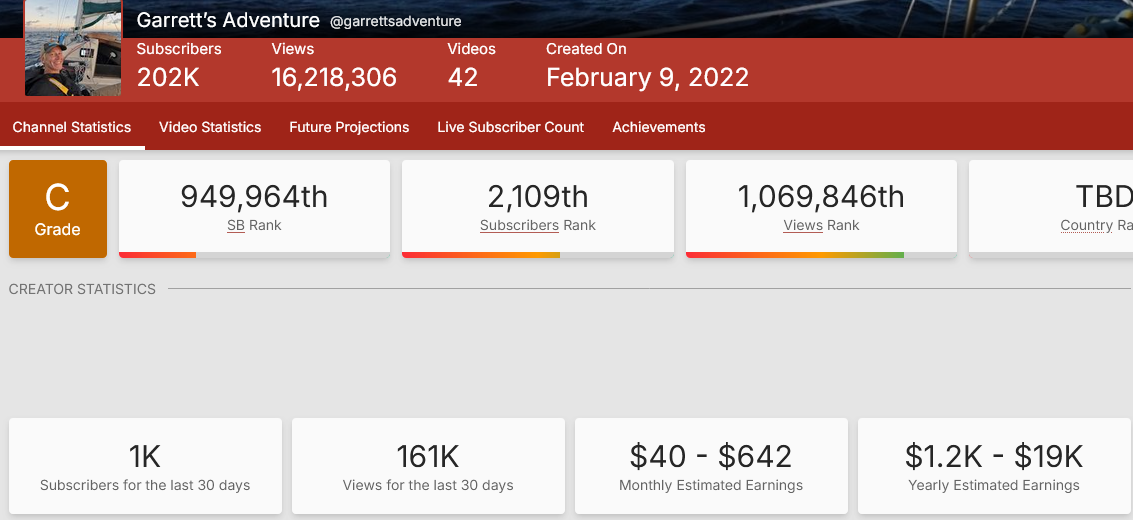Click the C Grade badge

click(x=58, y=208)
